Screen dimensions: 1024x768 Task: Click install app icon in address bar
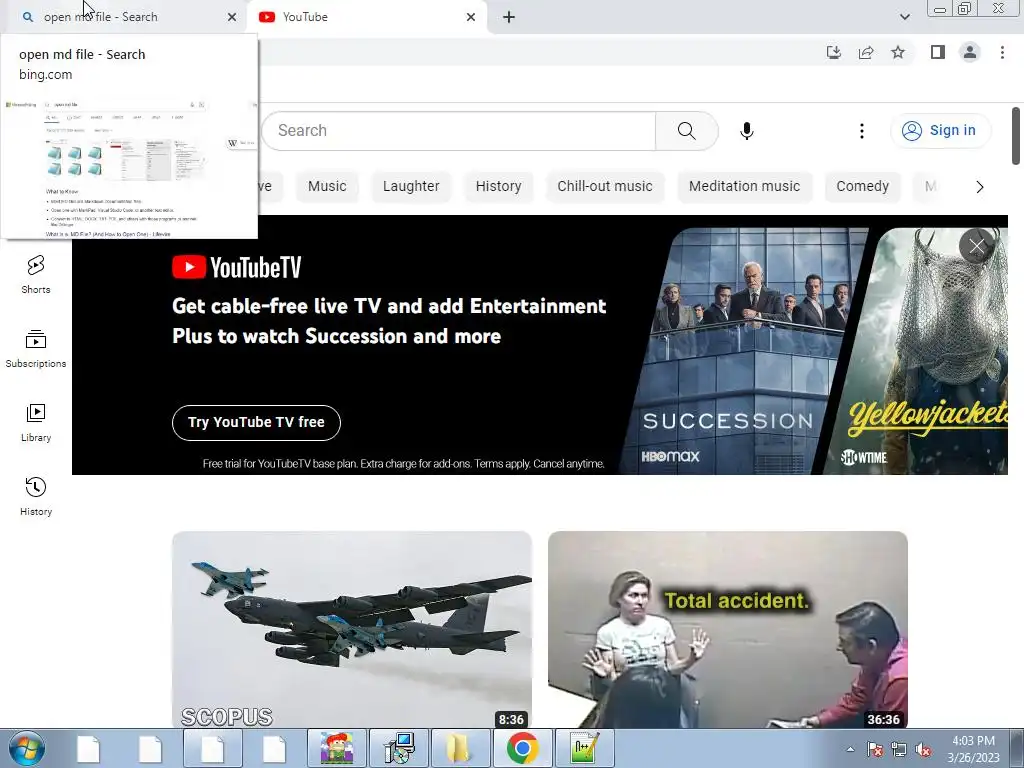[833, 52]
